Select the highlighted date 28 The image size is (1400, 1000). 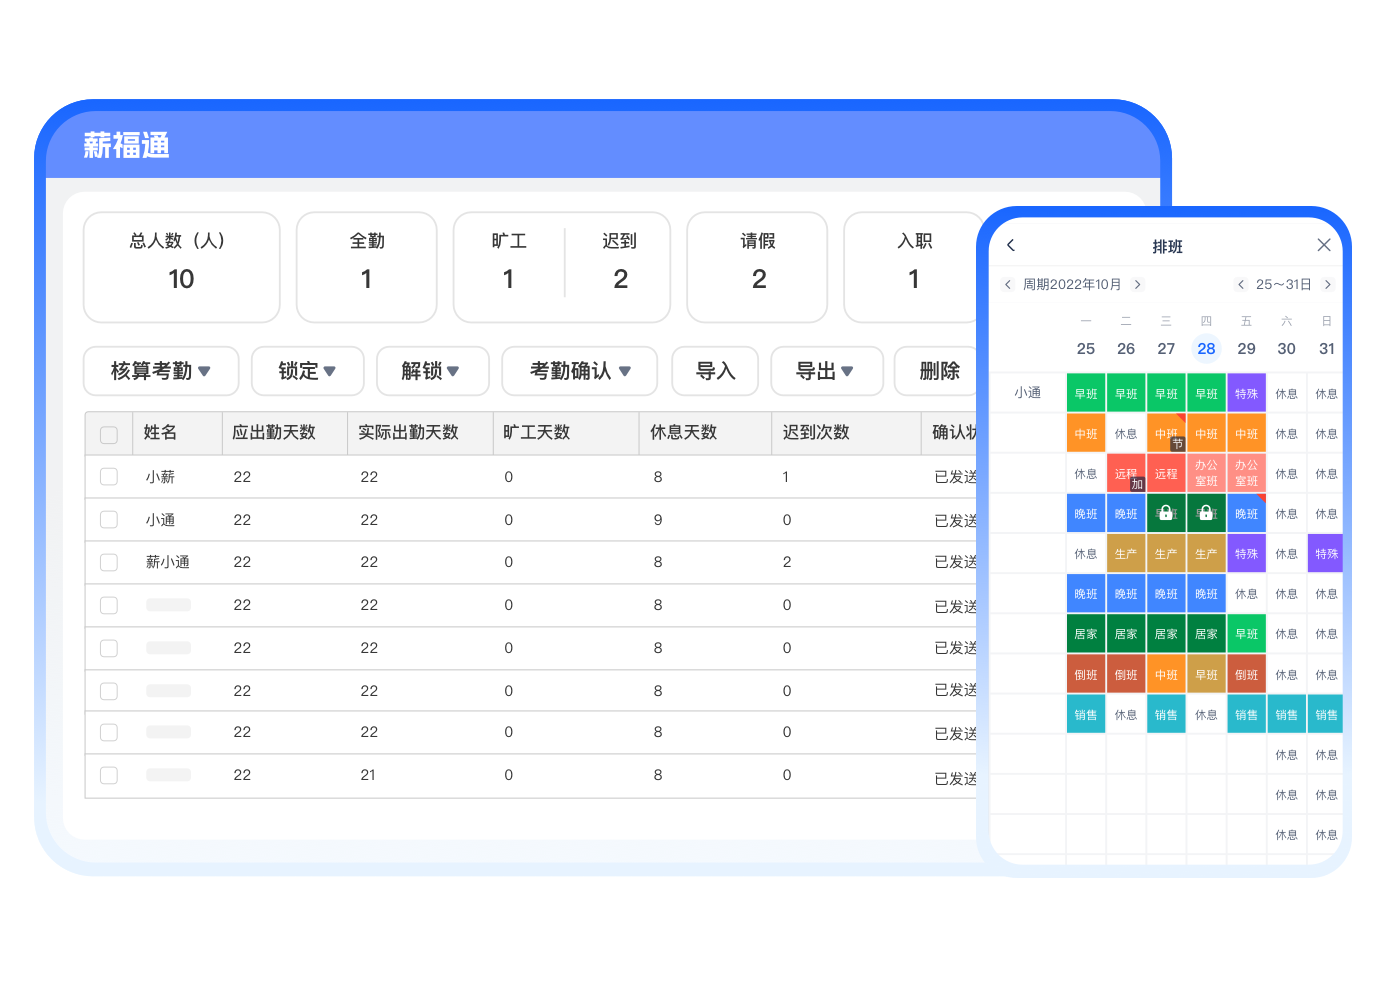pos(1206,349)
